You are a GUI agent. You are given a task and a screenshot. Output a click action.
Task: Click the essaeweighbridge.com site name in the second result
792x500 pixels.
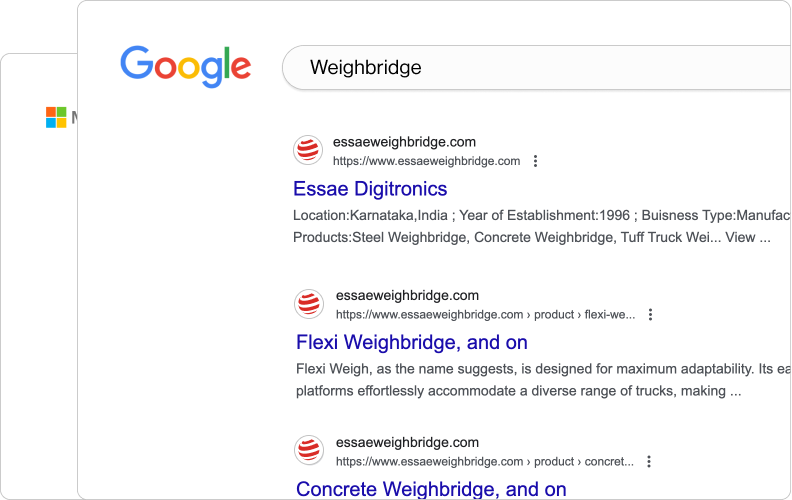pyautogui.click(x=407, y=295)
